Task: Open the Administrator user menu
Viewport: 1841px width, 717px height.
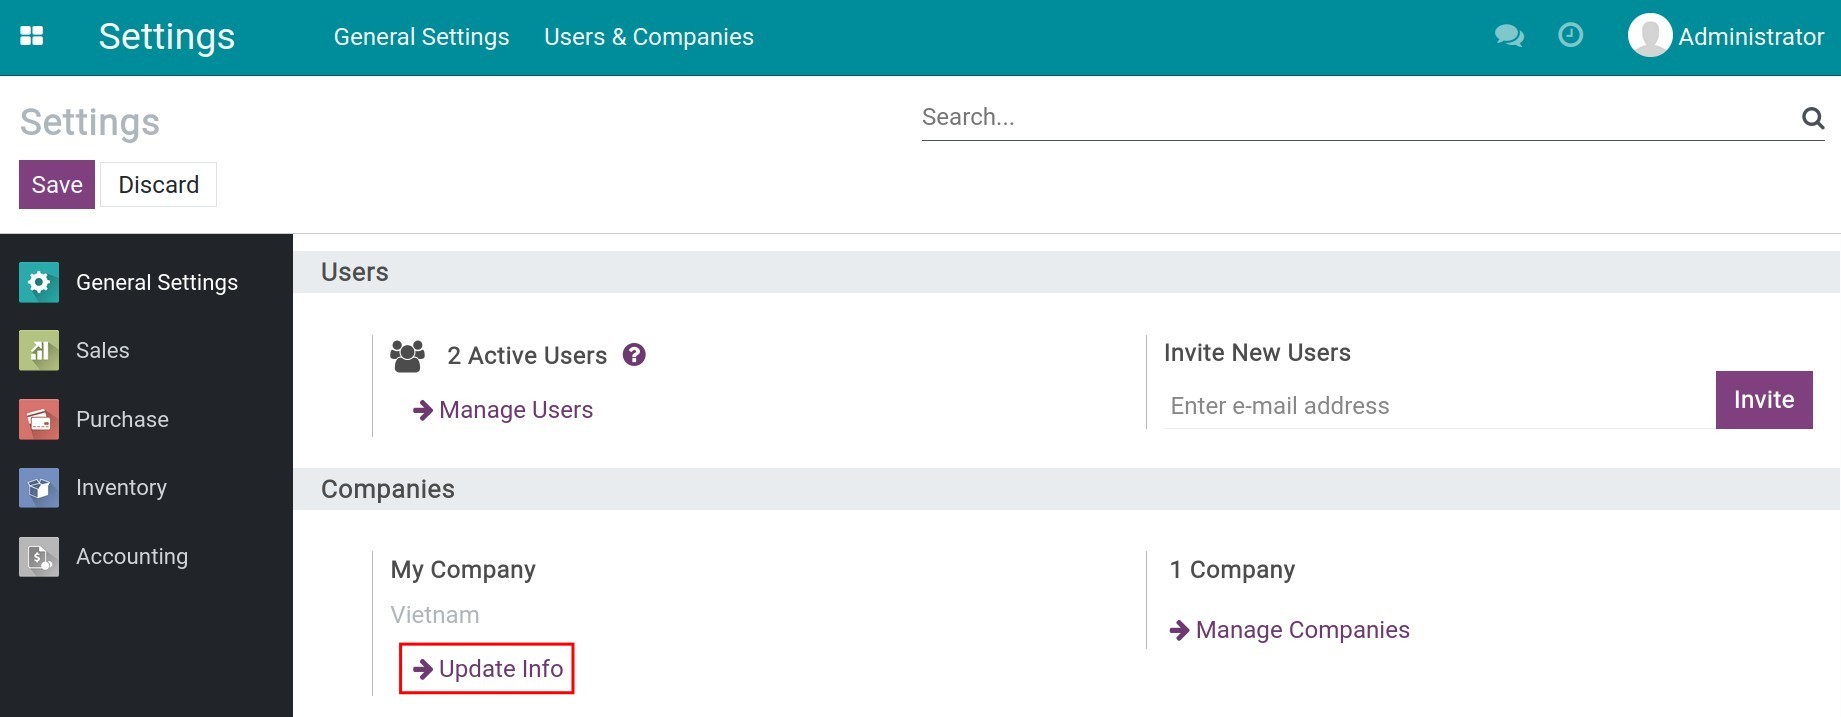Action: point(1726,36)
